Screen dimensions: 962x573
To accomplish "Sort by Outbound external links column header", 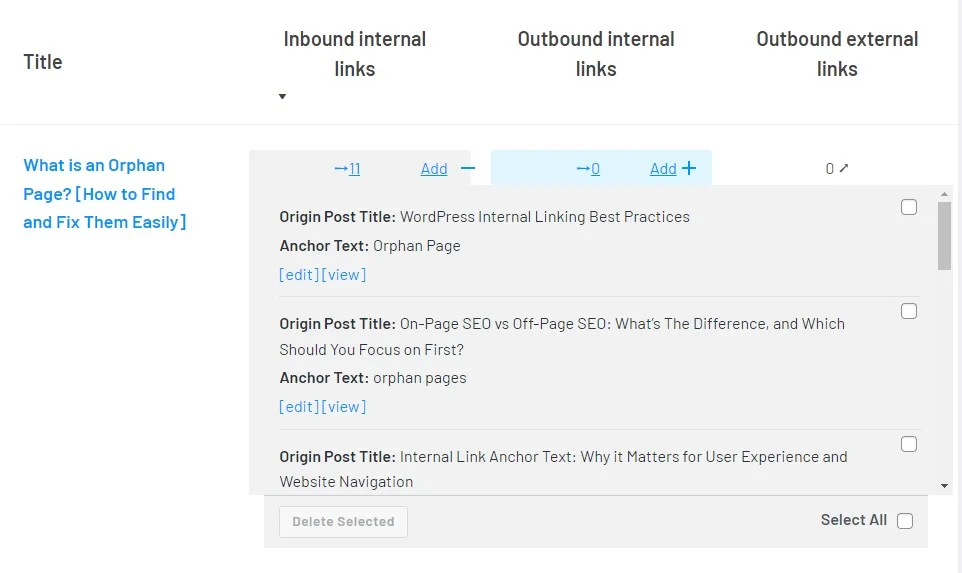I will 837,54.
